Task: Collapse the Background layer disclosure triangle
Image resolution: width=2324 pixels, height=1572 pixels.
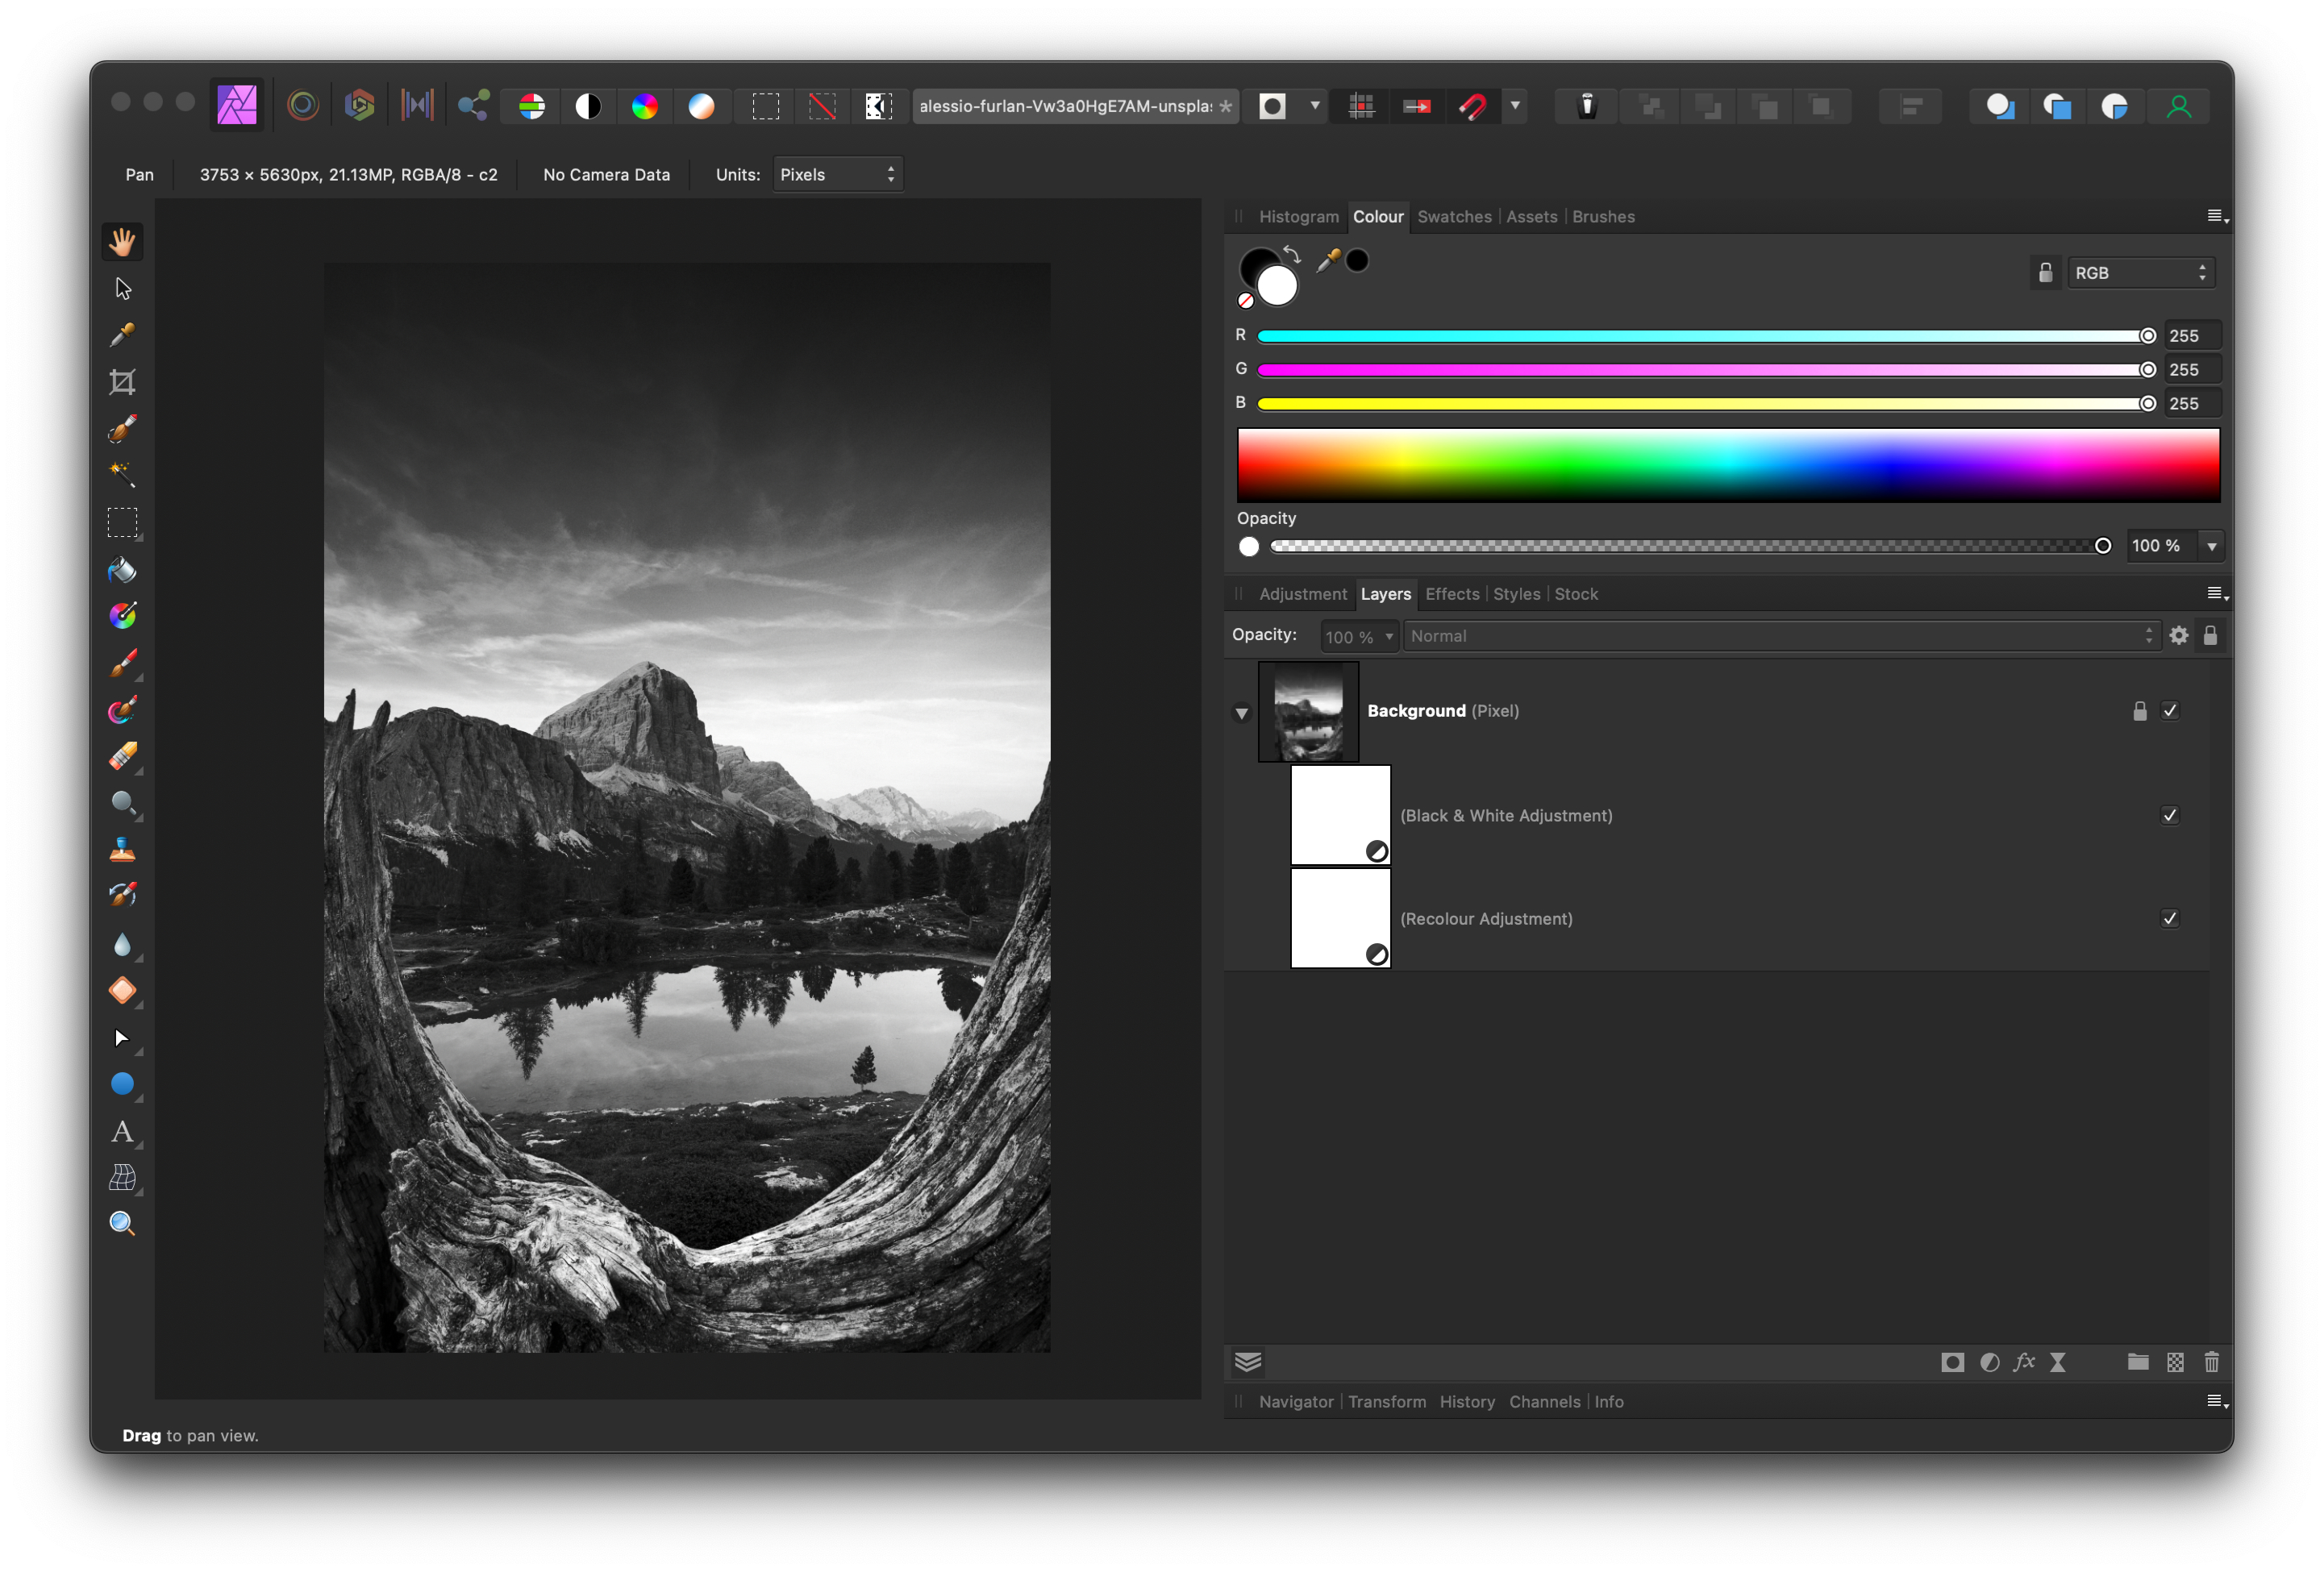Action: (x=1241, y=713)
